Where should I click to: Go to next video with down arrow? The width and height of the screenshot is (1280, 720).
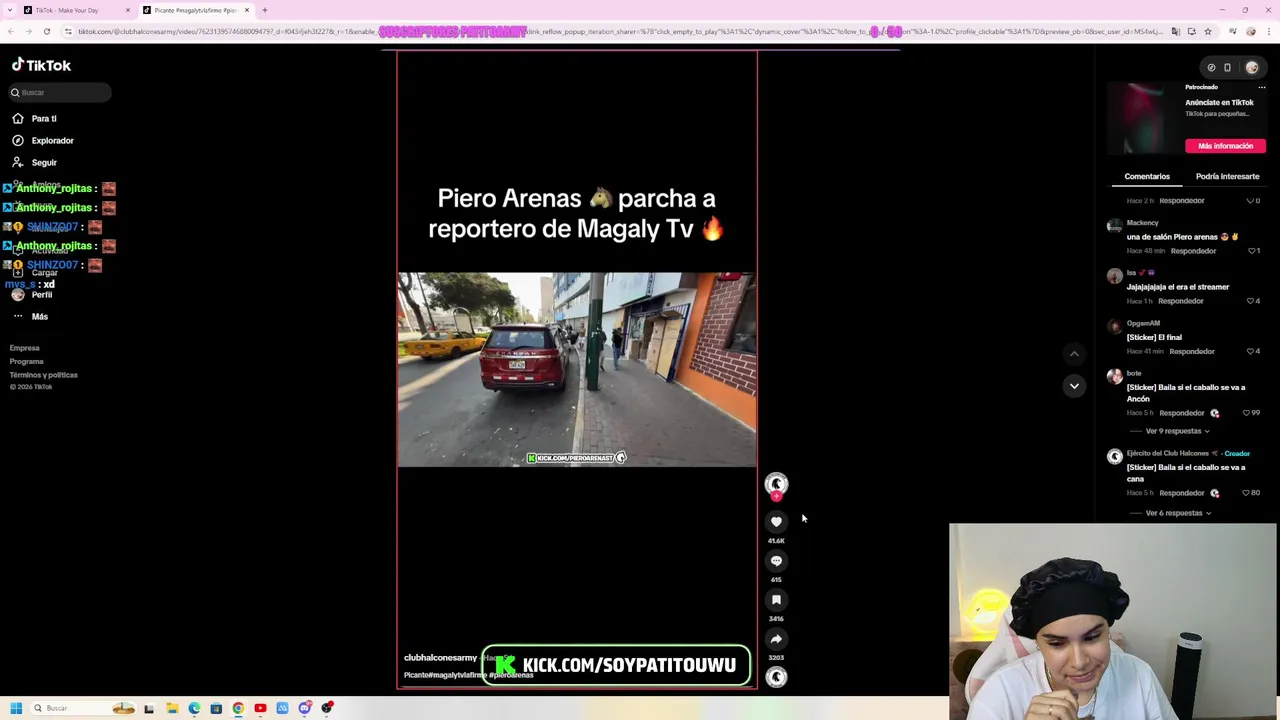(x=1074, y=386)
